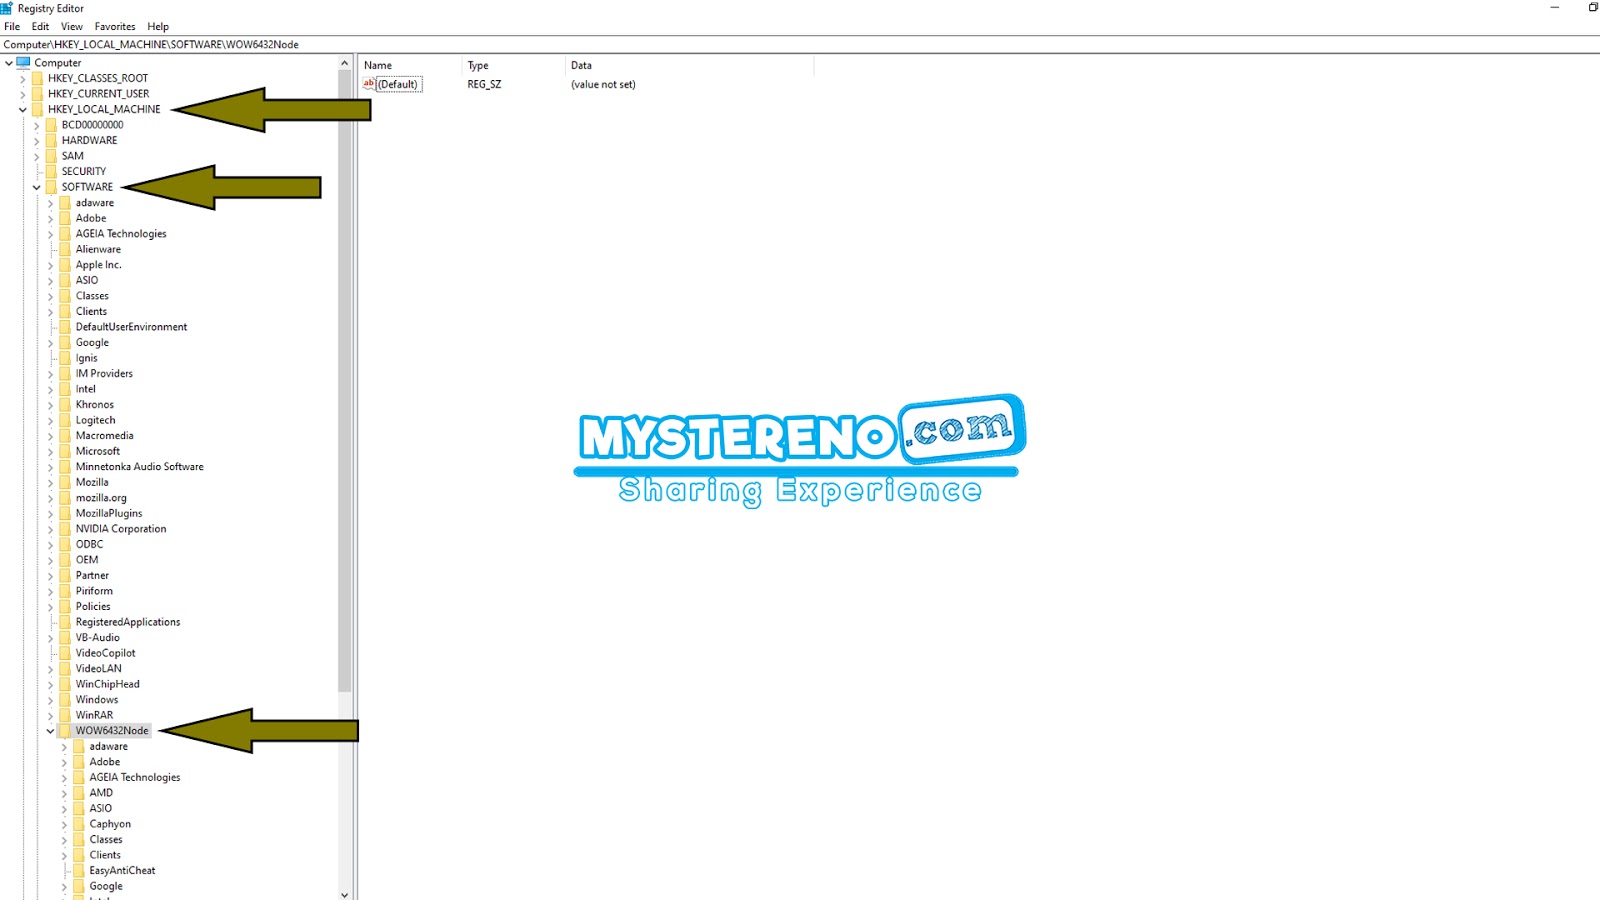
Task: Select the WinRAR folder icon
Action: pyautogui.click(x=65, y=714)
